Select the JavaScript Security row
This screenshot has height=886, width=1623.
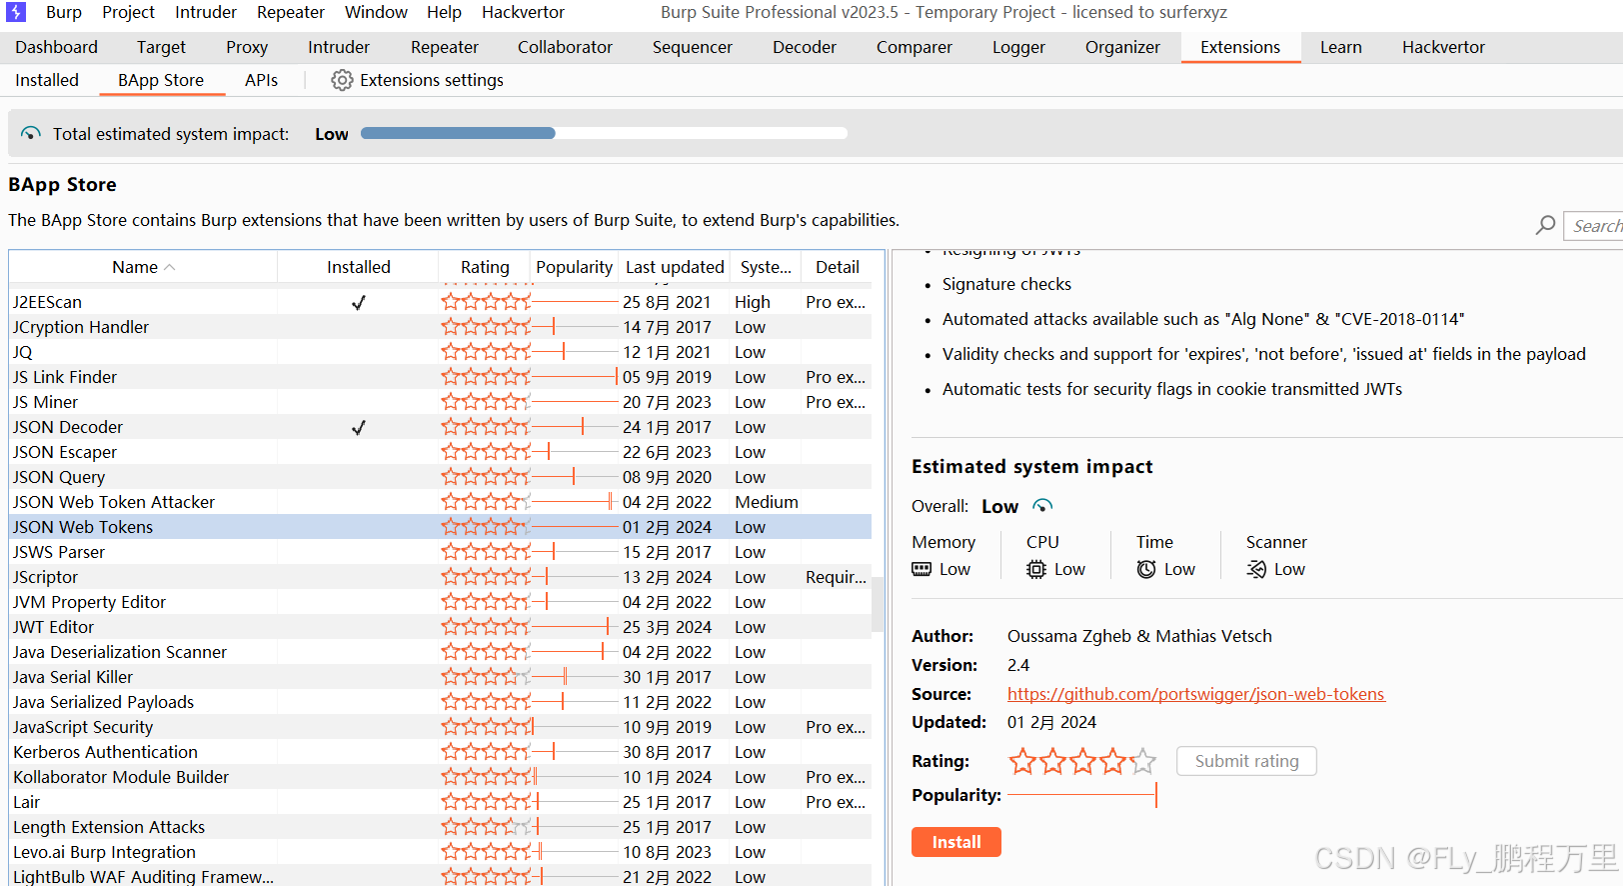click(440, 727)
